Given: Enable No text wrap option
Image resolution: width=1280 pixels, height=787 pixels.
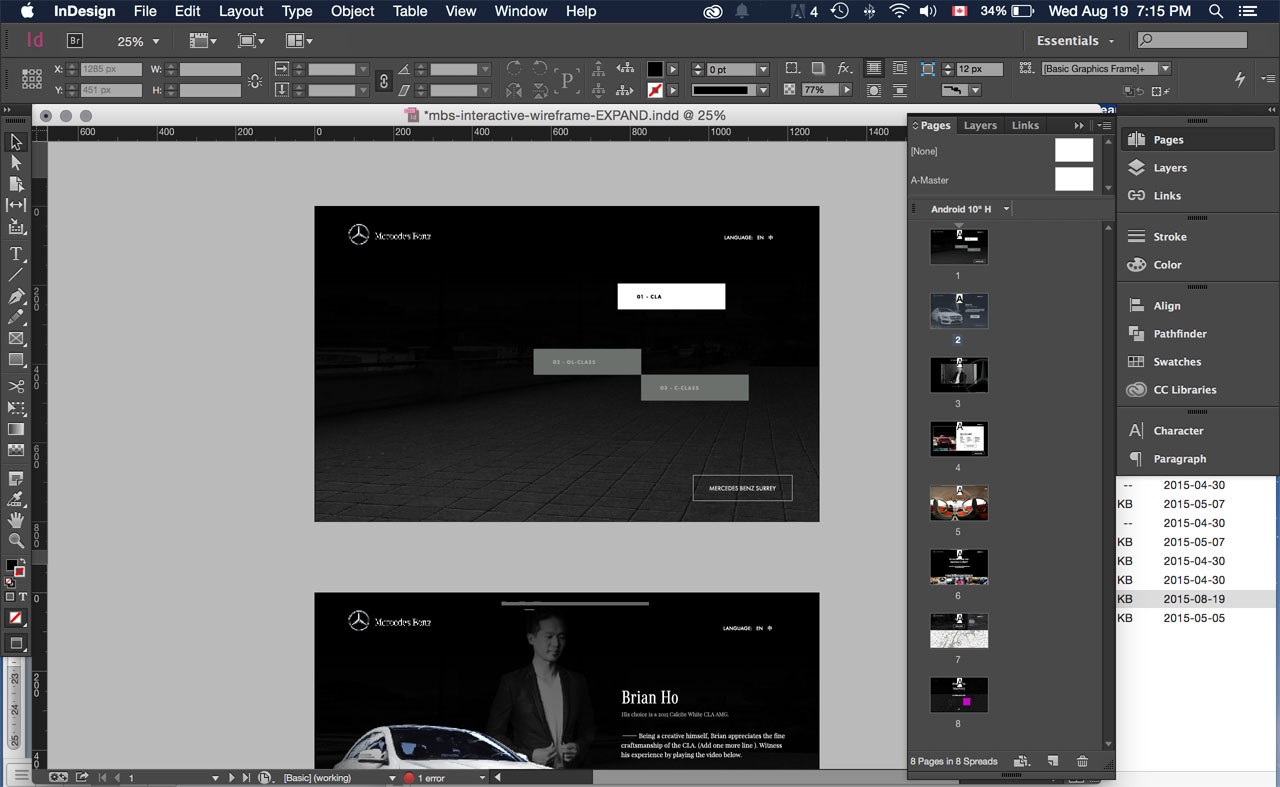Looking at the screenshot, I should point(874,69).
